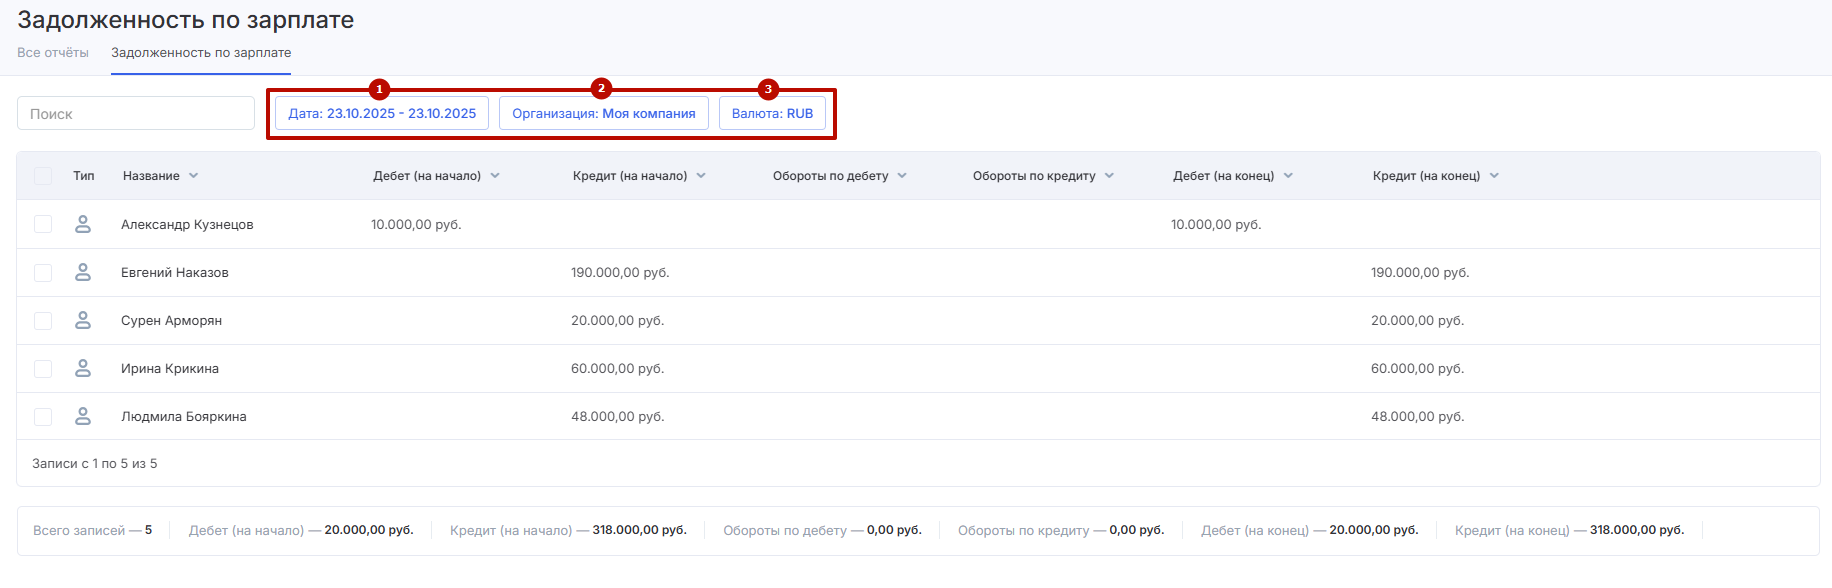Change the Организация: Моя компания filter
Screen dimensions: 1832x588
(x=603, y=113)
